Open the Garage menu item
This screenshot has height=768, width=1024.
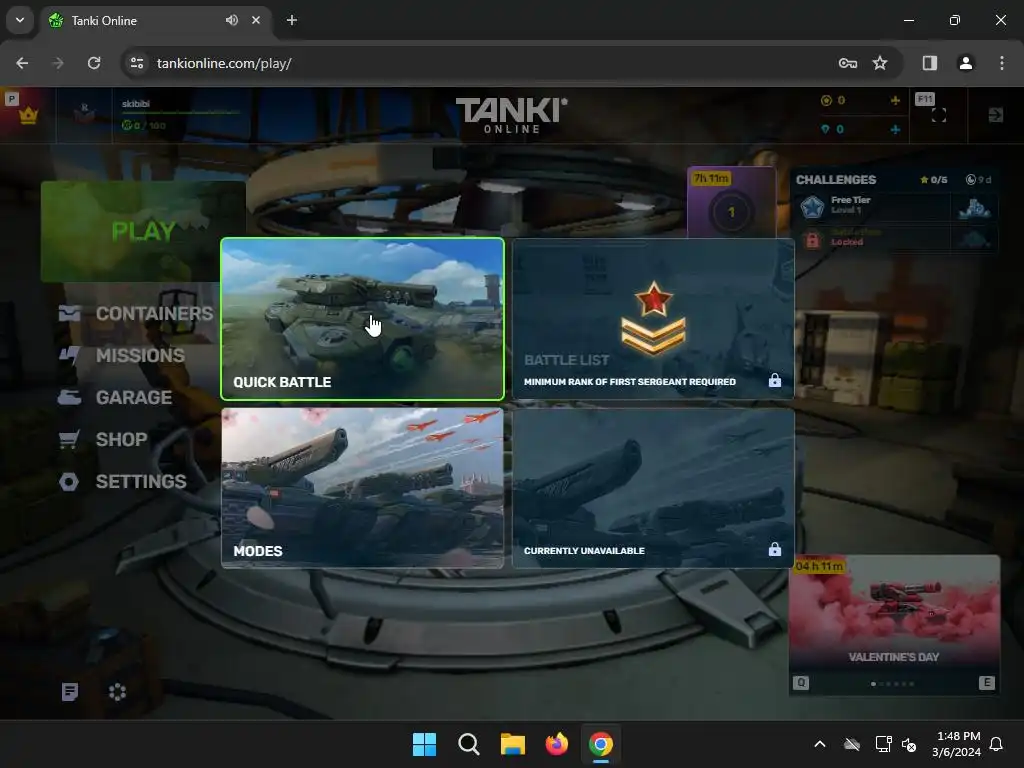point(115,397)
